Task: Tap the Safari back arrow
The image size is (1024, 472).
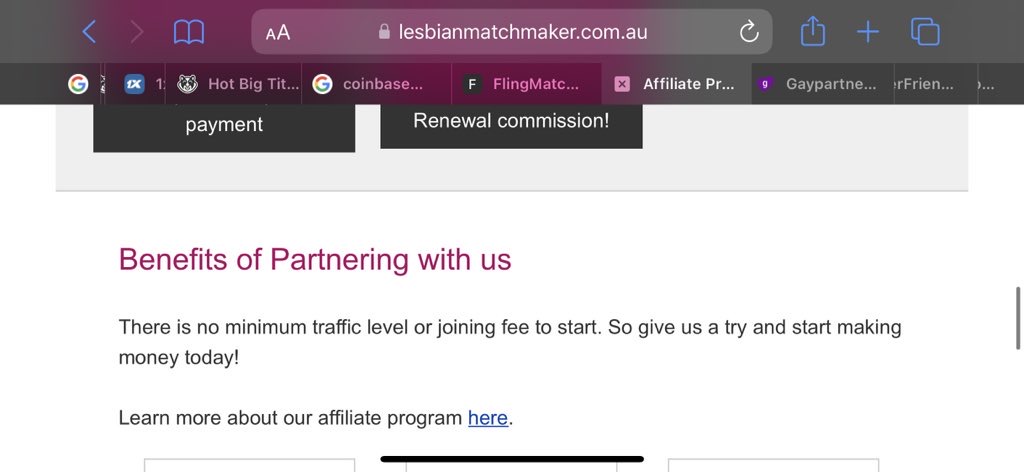Action: coord(89,31)
